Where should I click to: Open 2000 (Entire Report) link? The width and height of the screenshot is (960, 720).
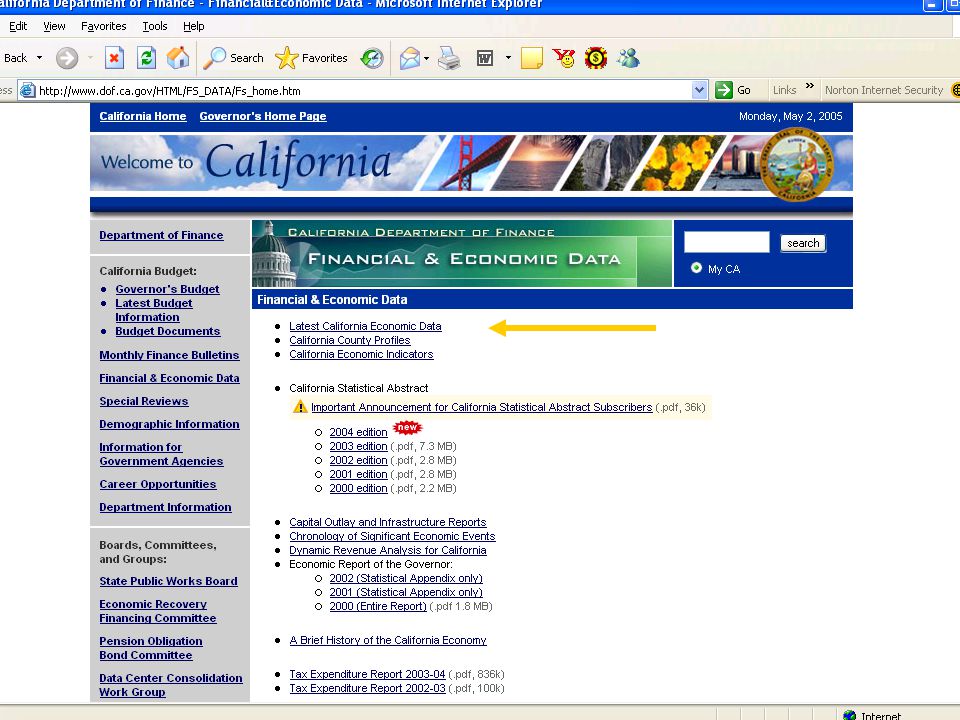pyautogui.click(x=378, y=606)
